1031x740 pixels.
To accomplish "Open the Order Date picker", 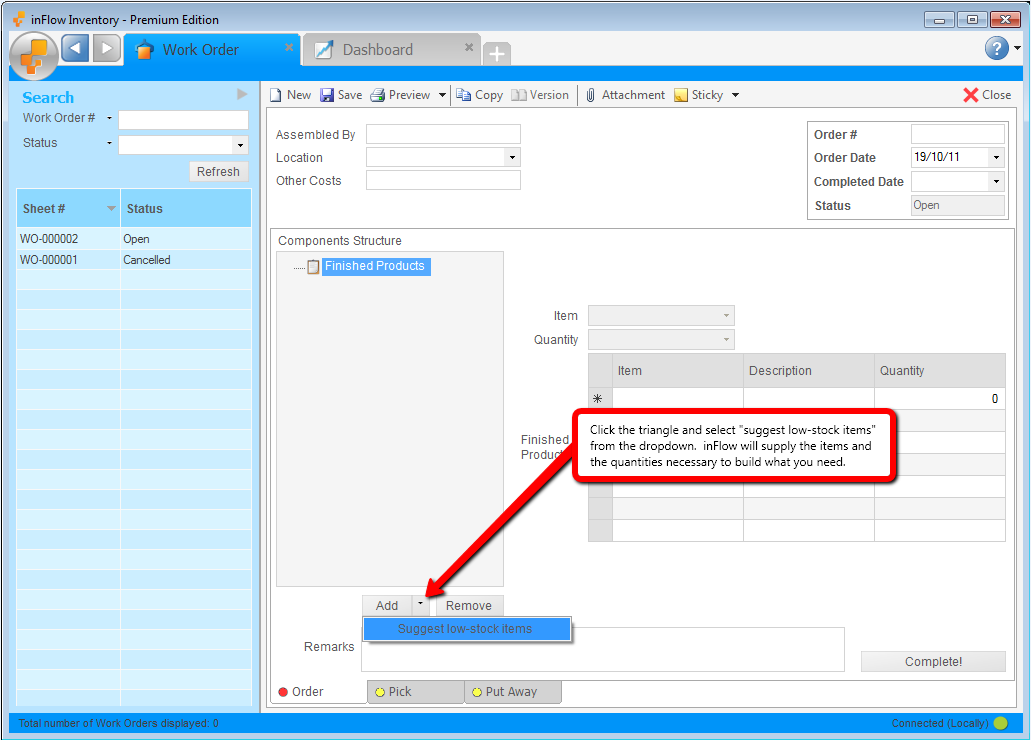I will (x=996, y=157).
